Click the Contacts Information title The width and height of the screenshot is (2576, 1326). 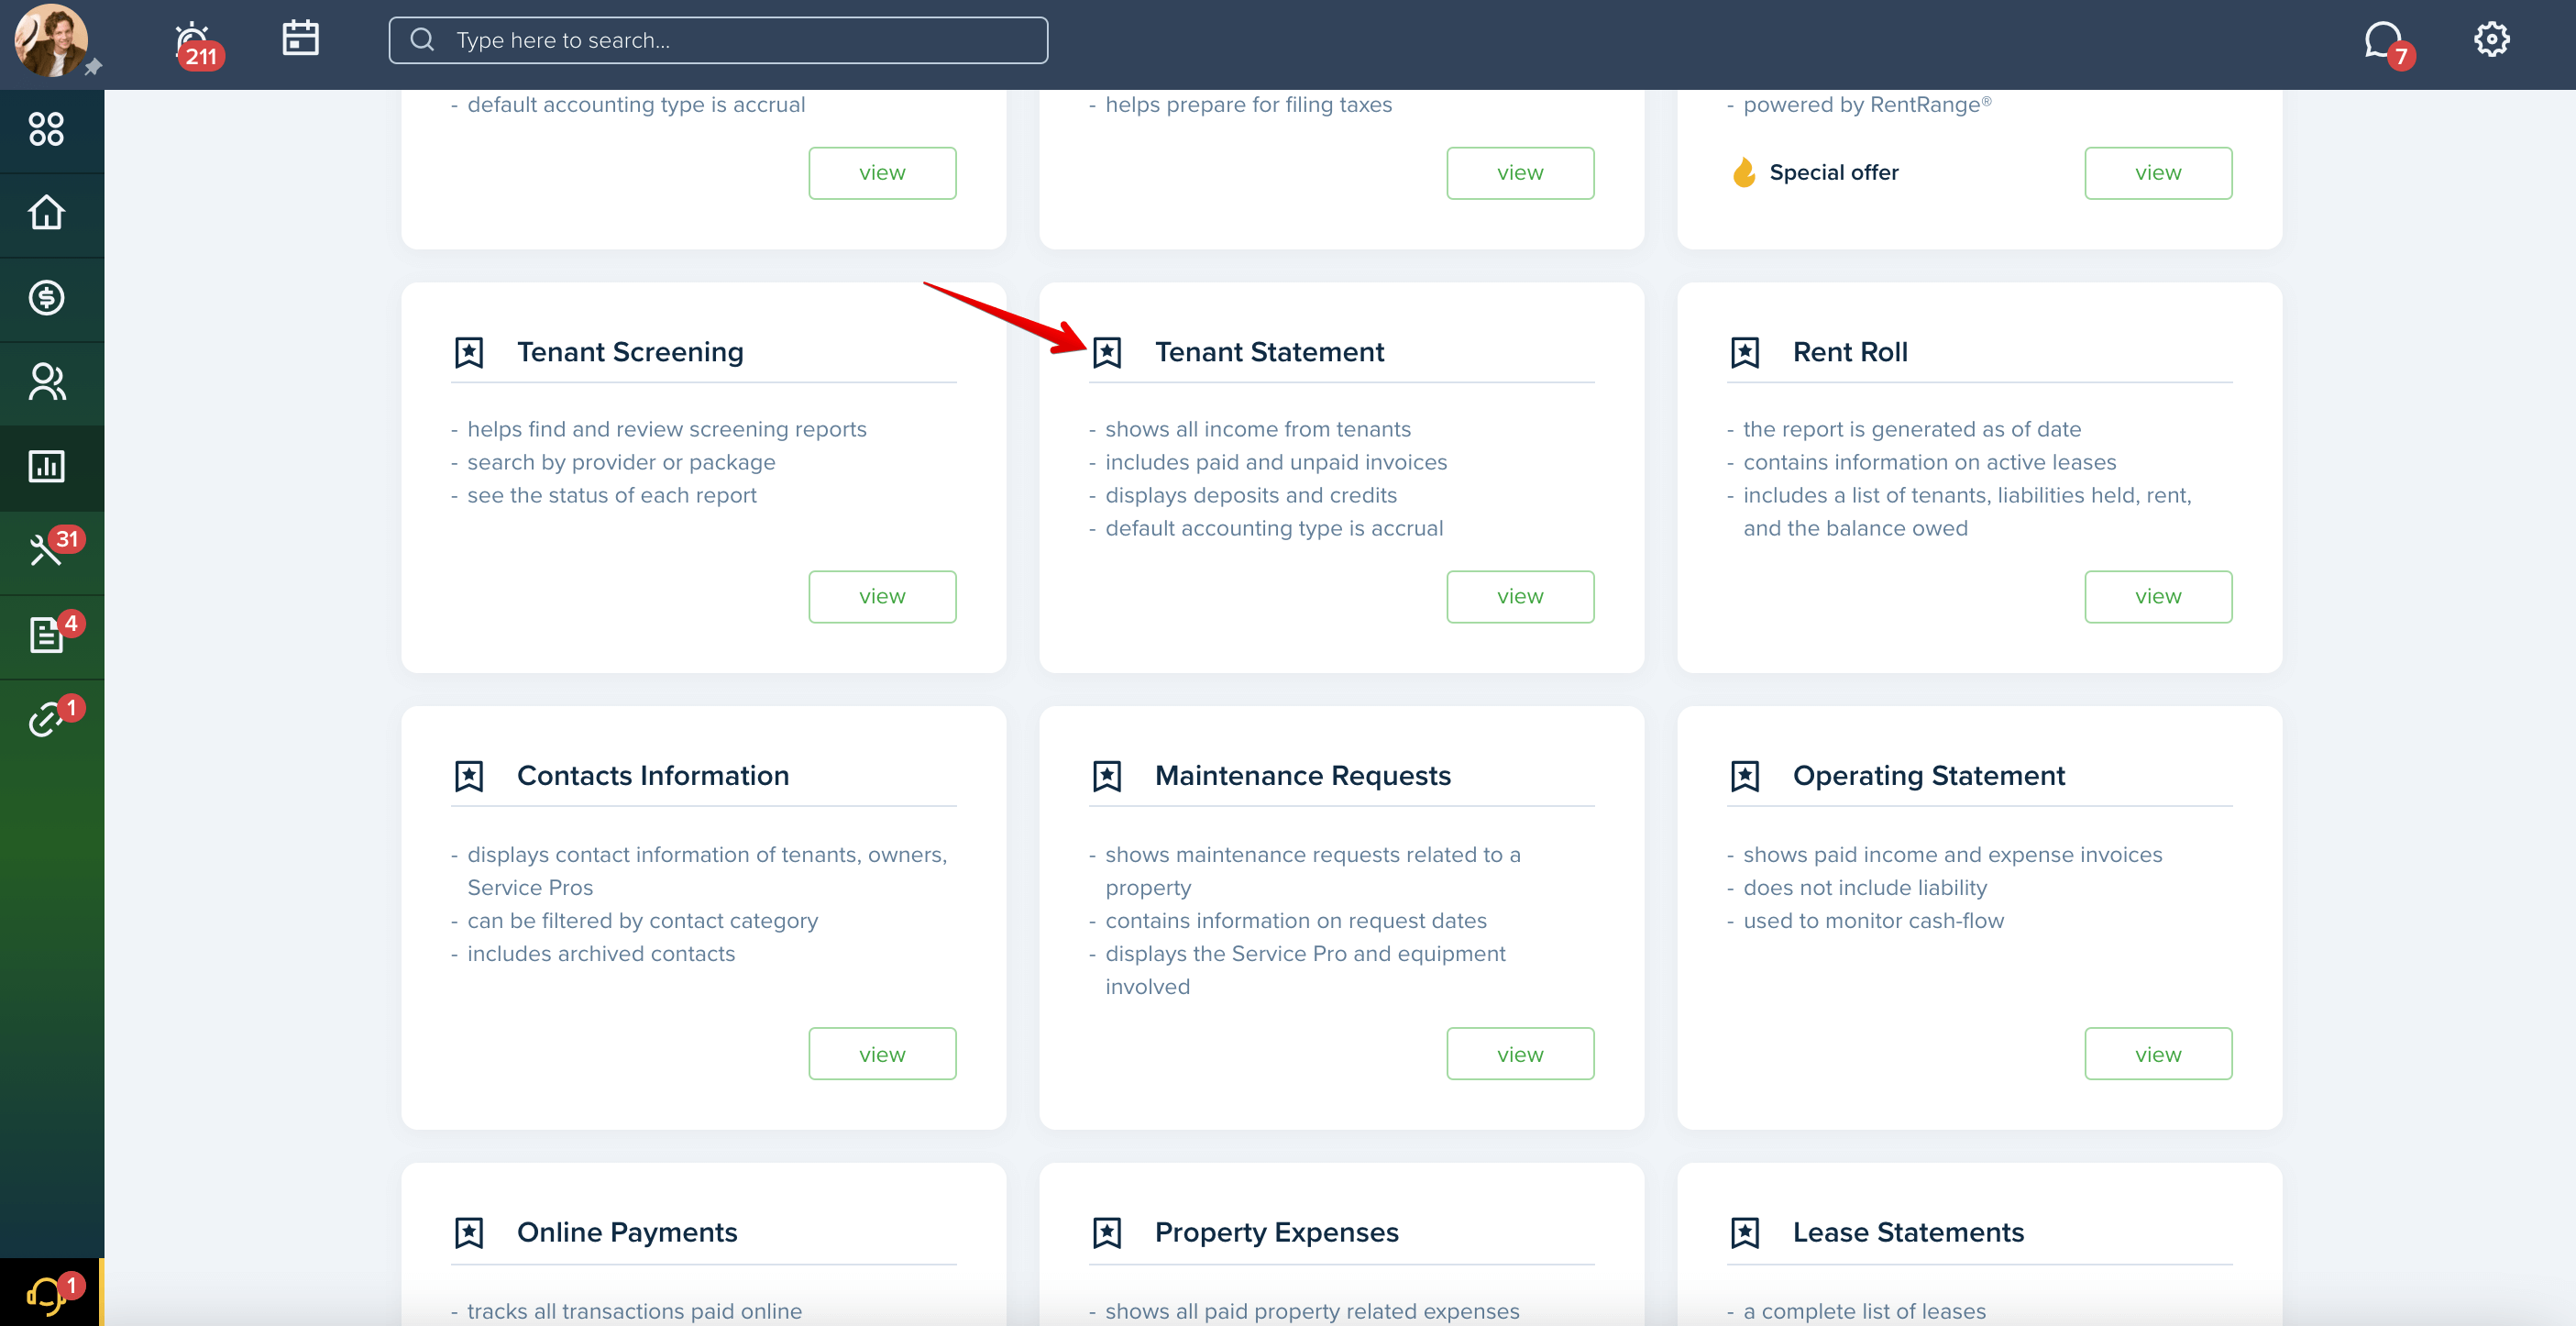[x=653, y=776]
